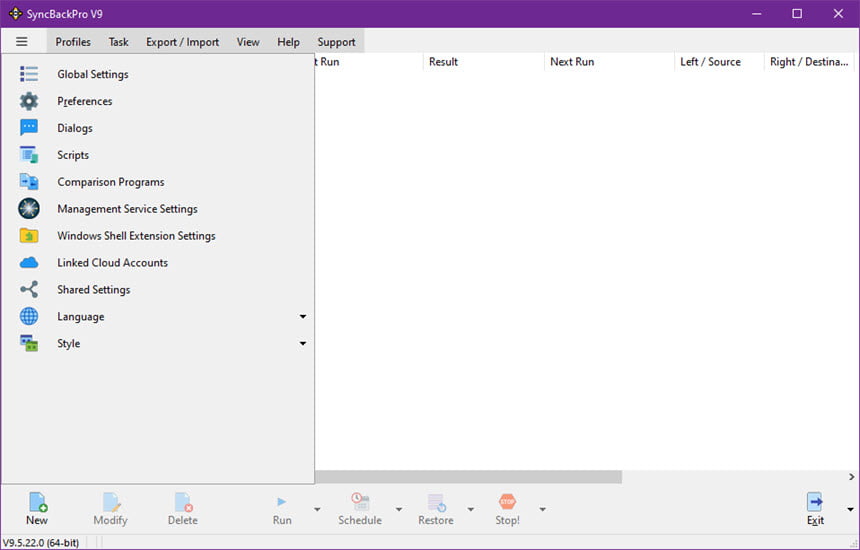Open the View menu
The image size is (860, 550).
click(x=248, y=42)
